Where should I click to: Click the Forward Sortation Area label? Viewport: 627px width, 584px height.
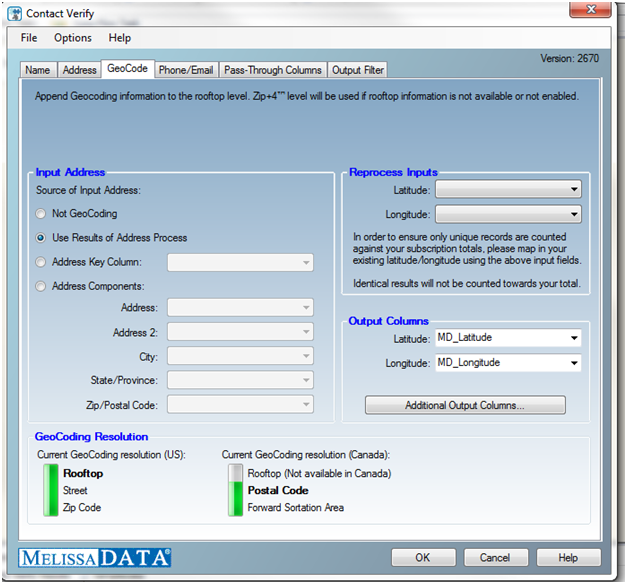click(296, 508)
